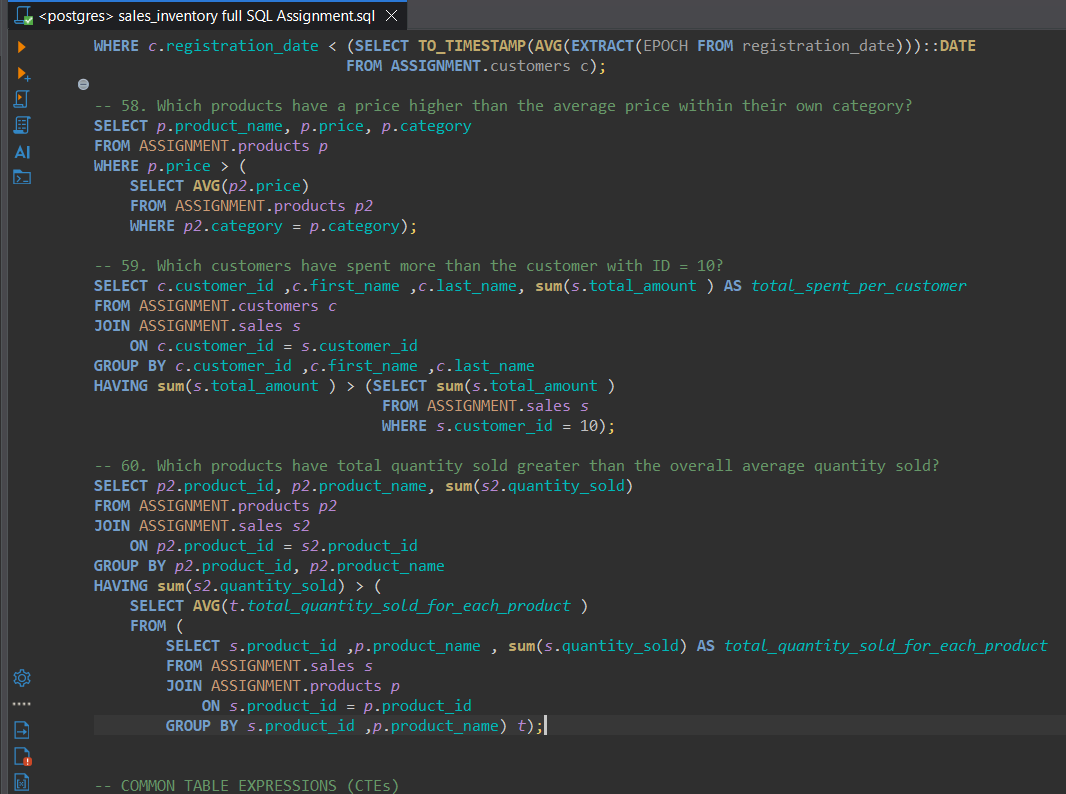
Task: Open the SQL console from the sidebar
Action: tap(22, 178)
